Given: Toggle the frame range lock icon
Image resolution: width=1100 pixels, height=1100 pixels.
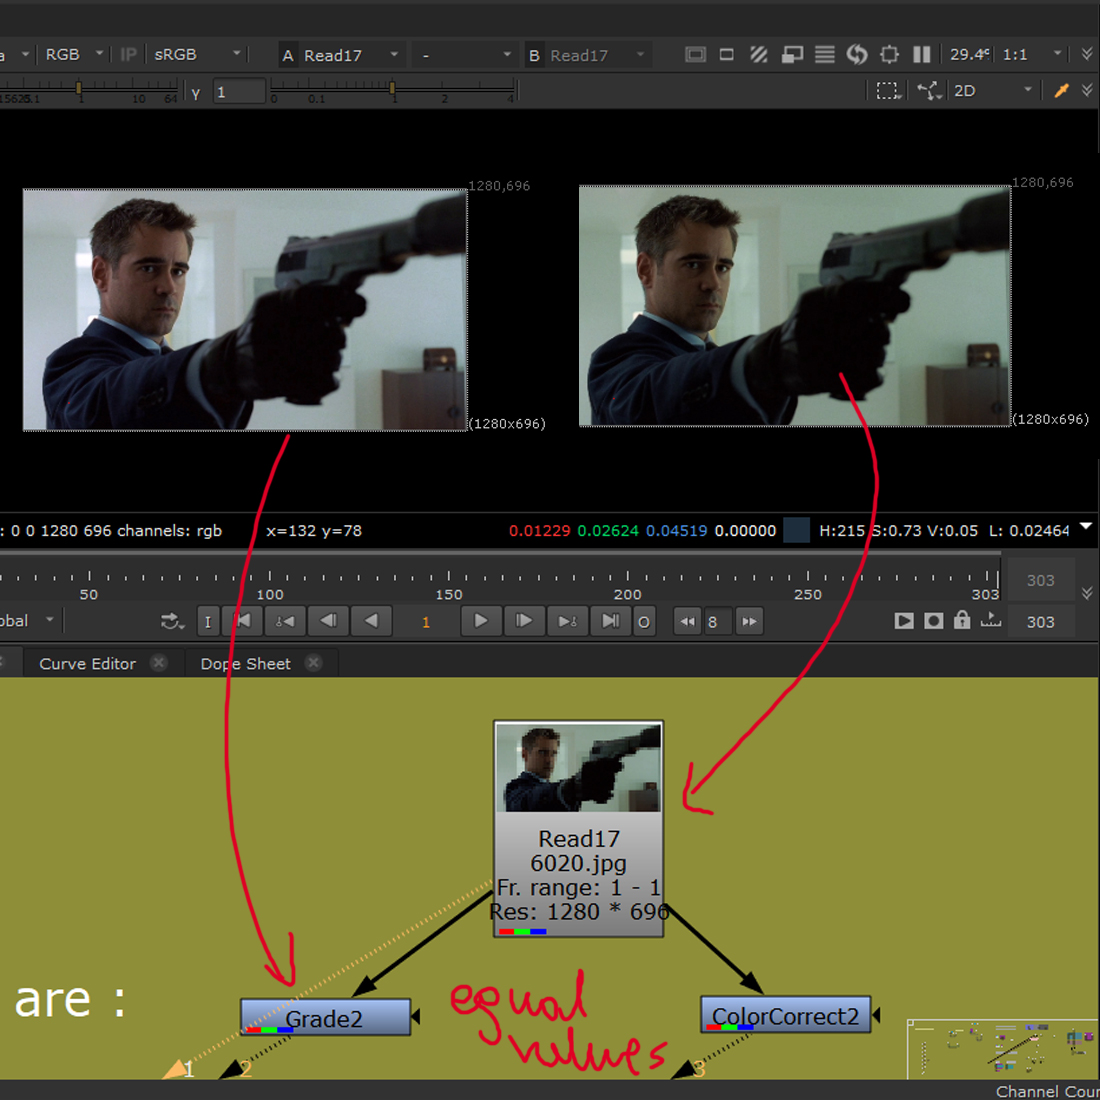Looking at the screenshot, I should 962,620.
